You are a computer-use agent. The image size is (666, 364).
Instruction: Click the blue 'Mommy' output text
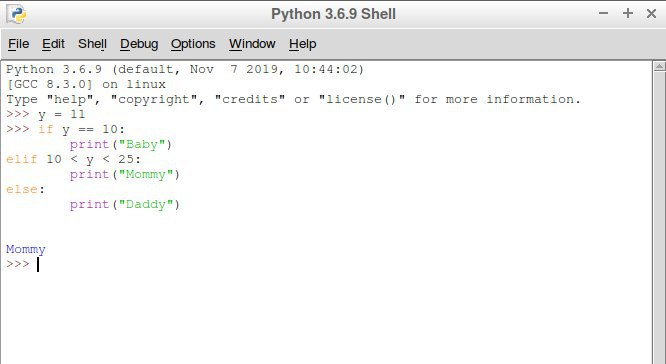point(25,249)
